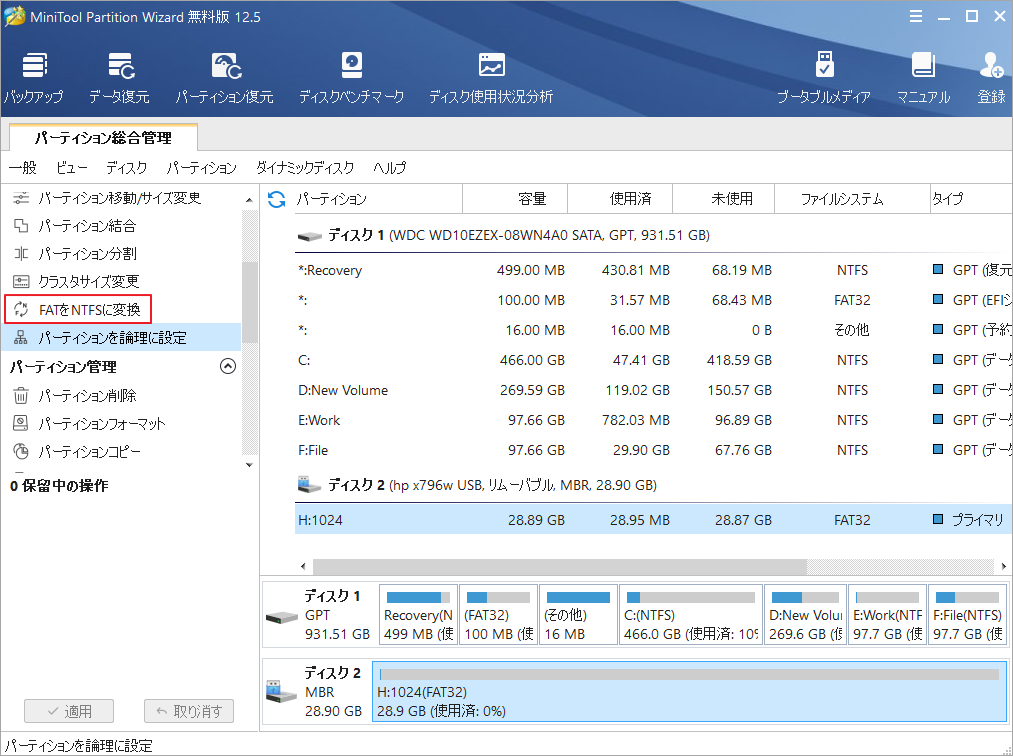
Task: Open the hamburger menu in title bar
Action: [x=916, y=16]
